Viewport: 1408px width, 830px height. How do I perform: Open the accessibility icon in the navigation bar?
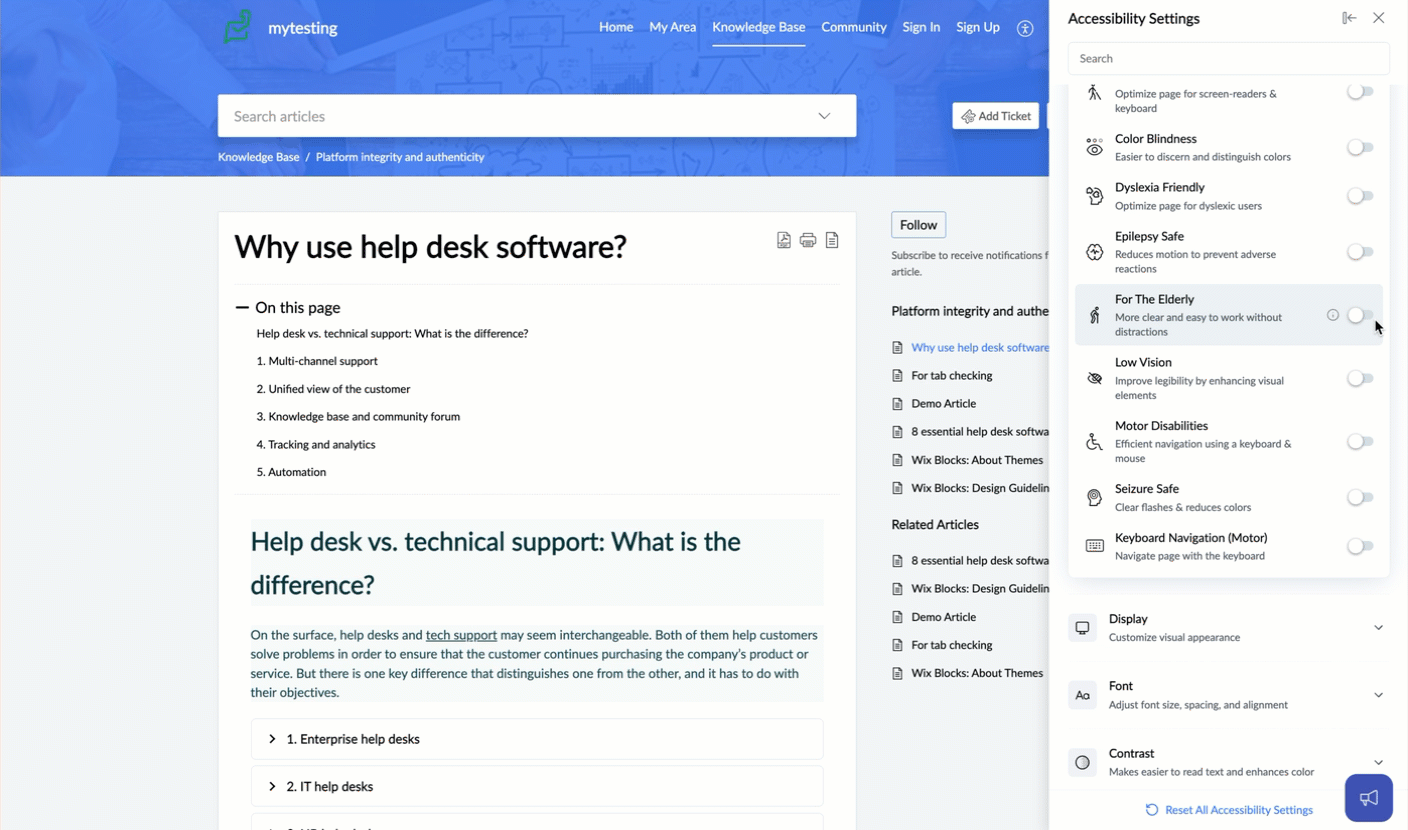(1025, 28)
